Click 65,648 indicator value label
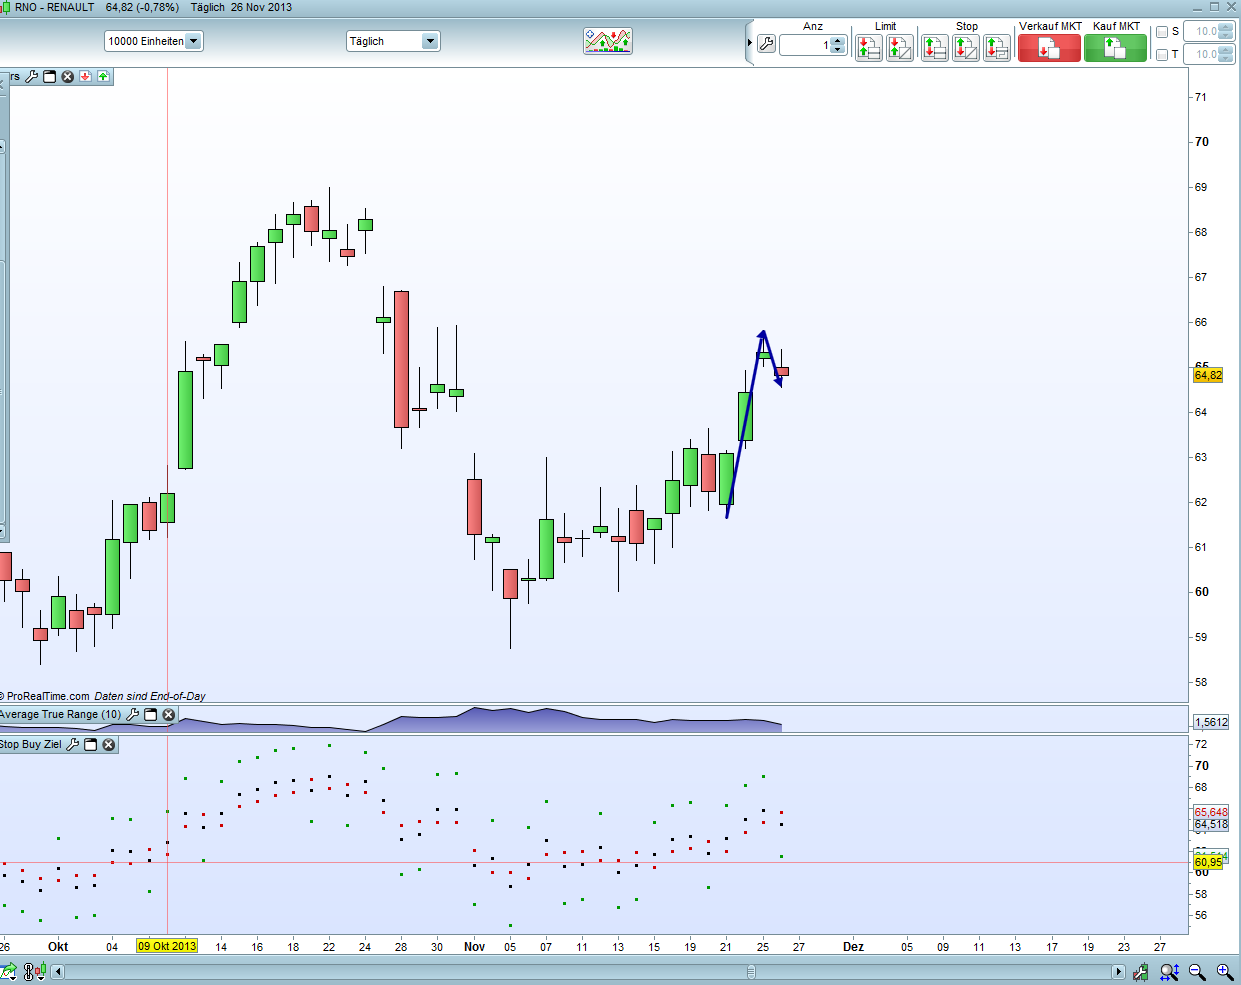This screenshot has width=1241, height=985. point(1211,813)
